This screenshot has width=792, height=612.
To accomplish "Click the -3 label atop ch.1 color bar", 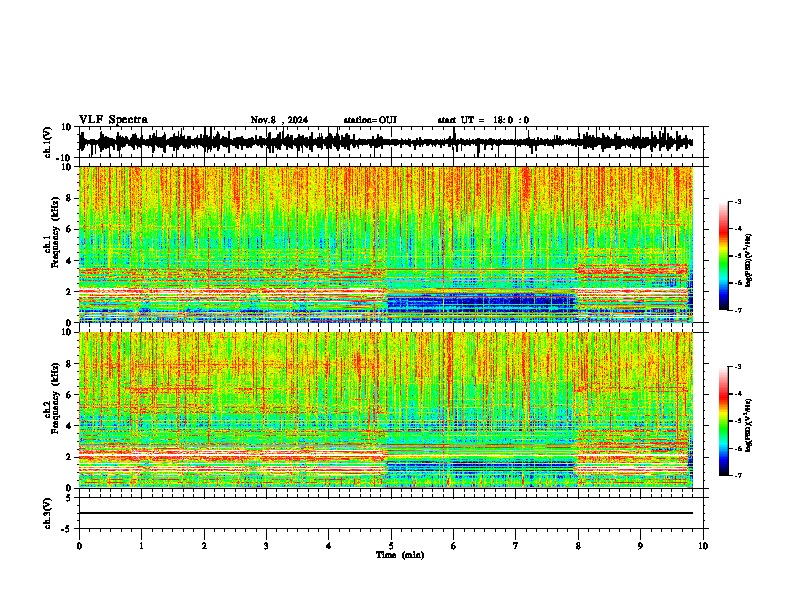I will 738,202.
